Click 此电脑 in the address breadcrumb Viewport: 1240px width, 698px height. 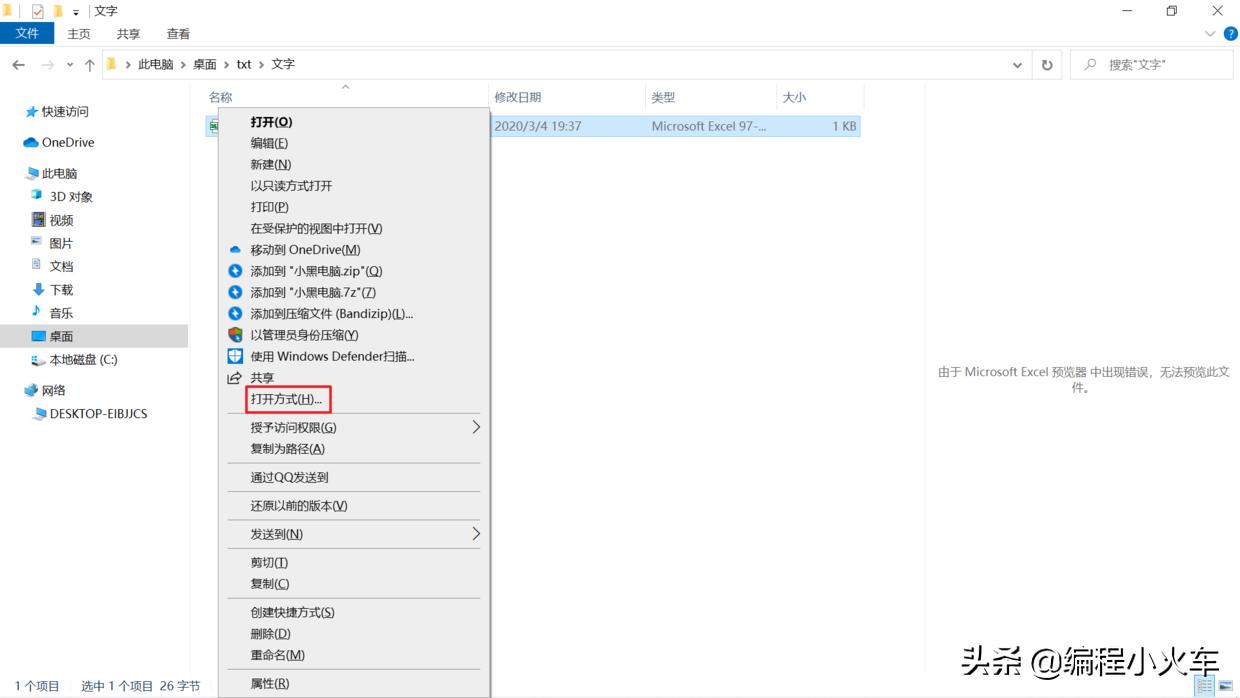155,64
